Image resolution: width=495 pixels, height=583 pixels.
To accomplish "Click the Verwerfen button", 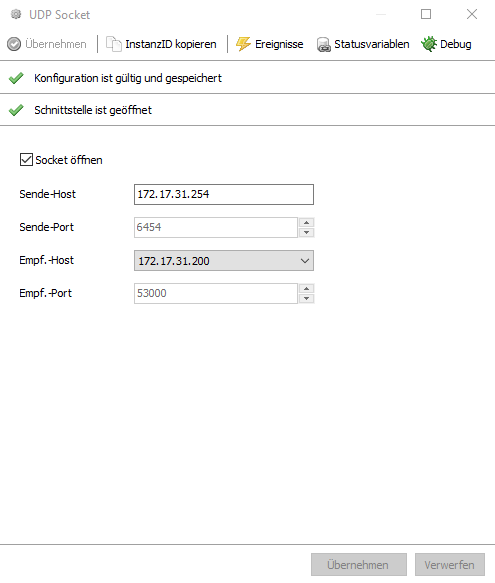I will [x=450, y=565].
